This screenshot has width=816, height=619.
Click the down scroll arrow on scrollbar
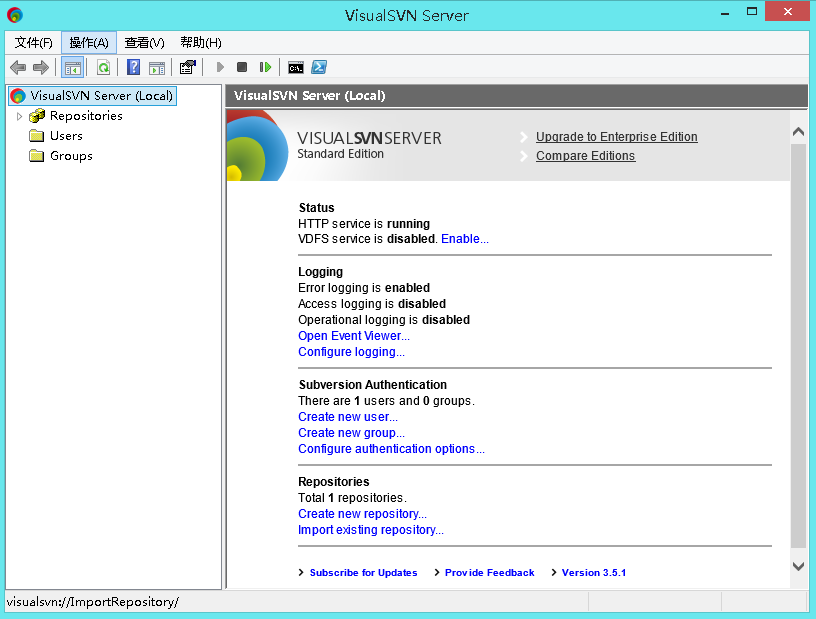coord(798,565)
